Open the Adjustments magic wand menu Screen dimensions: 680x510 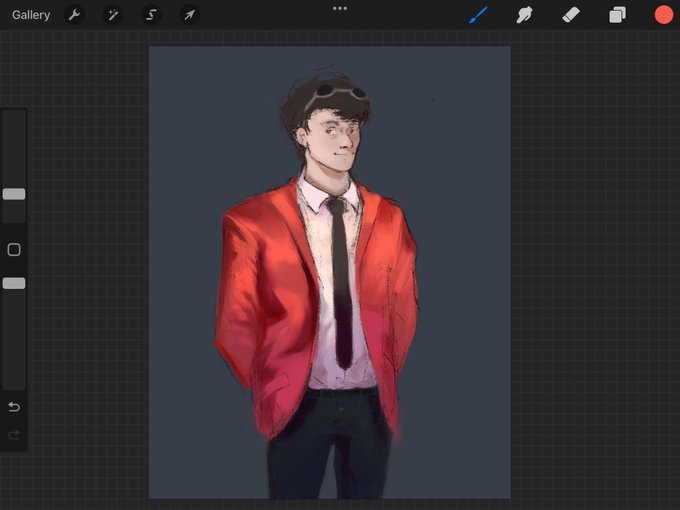tap(113, 15)
